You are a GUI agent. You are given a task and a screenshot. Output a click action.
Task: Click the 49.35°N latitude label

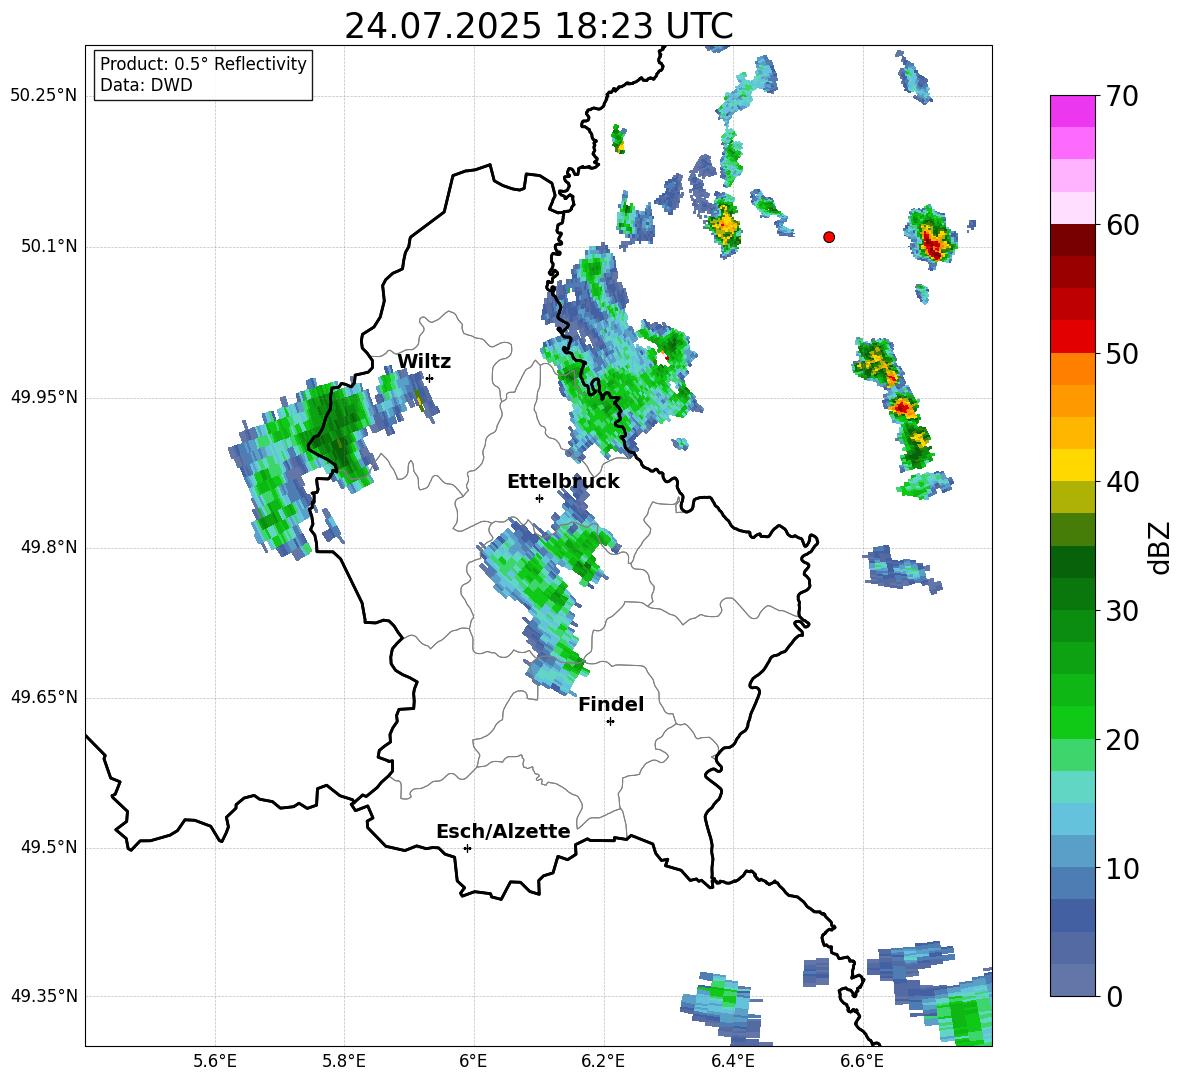(44, 996)
